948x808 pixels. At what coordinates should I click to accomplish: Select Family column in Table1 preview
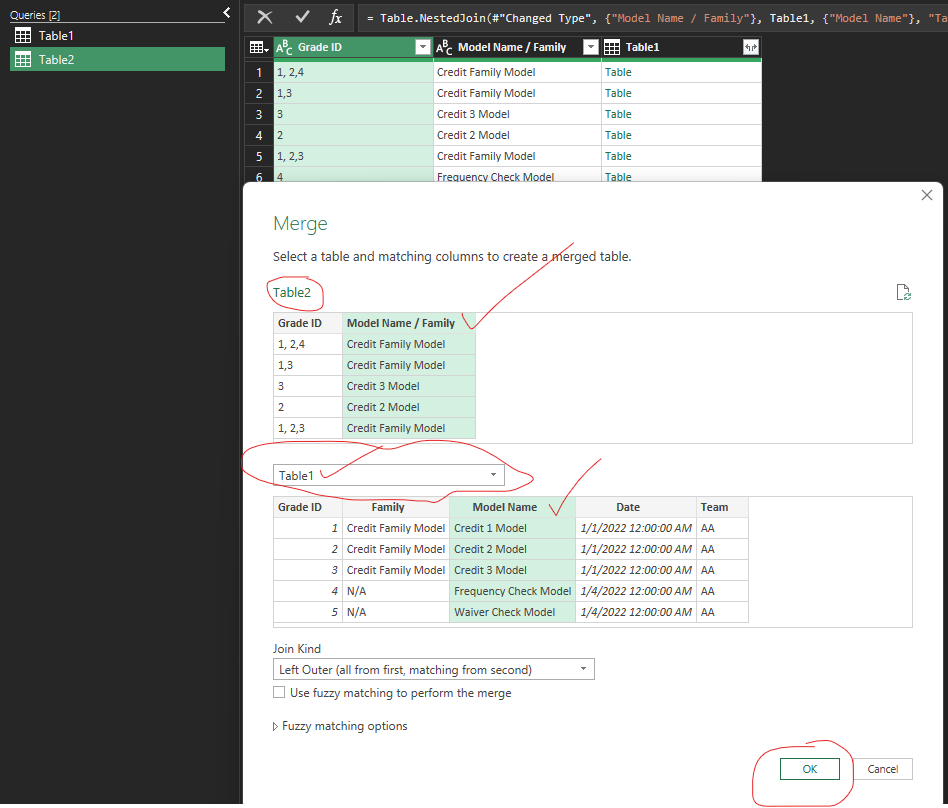tap(396, 507)
